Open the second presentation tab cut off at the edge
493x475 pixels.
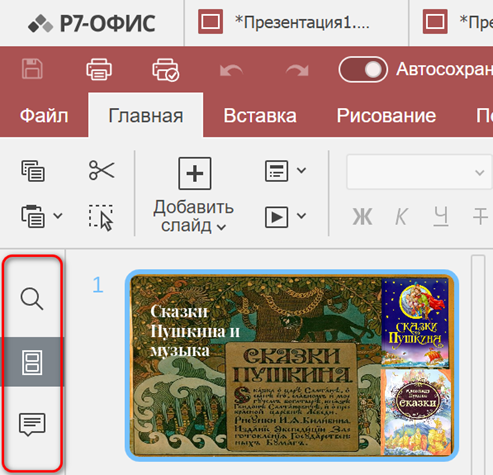click(x=451, y=23)
